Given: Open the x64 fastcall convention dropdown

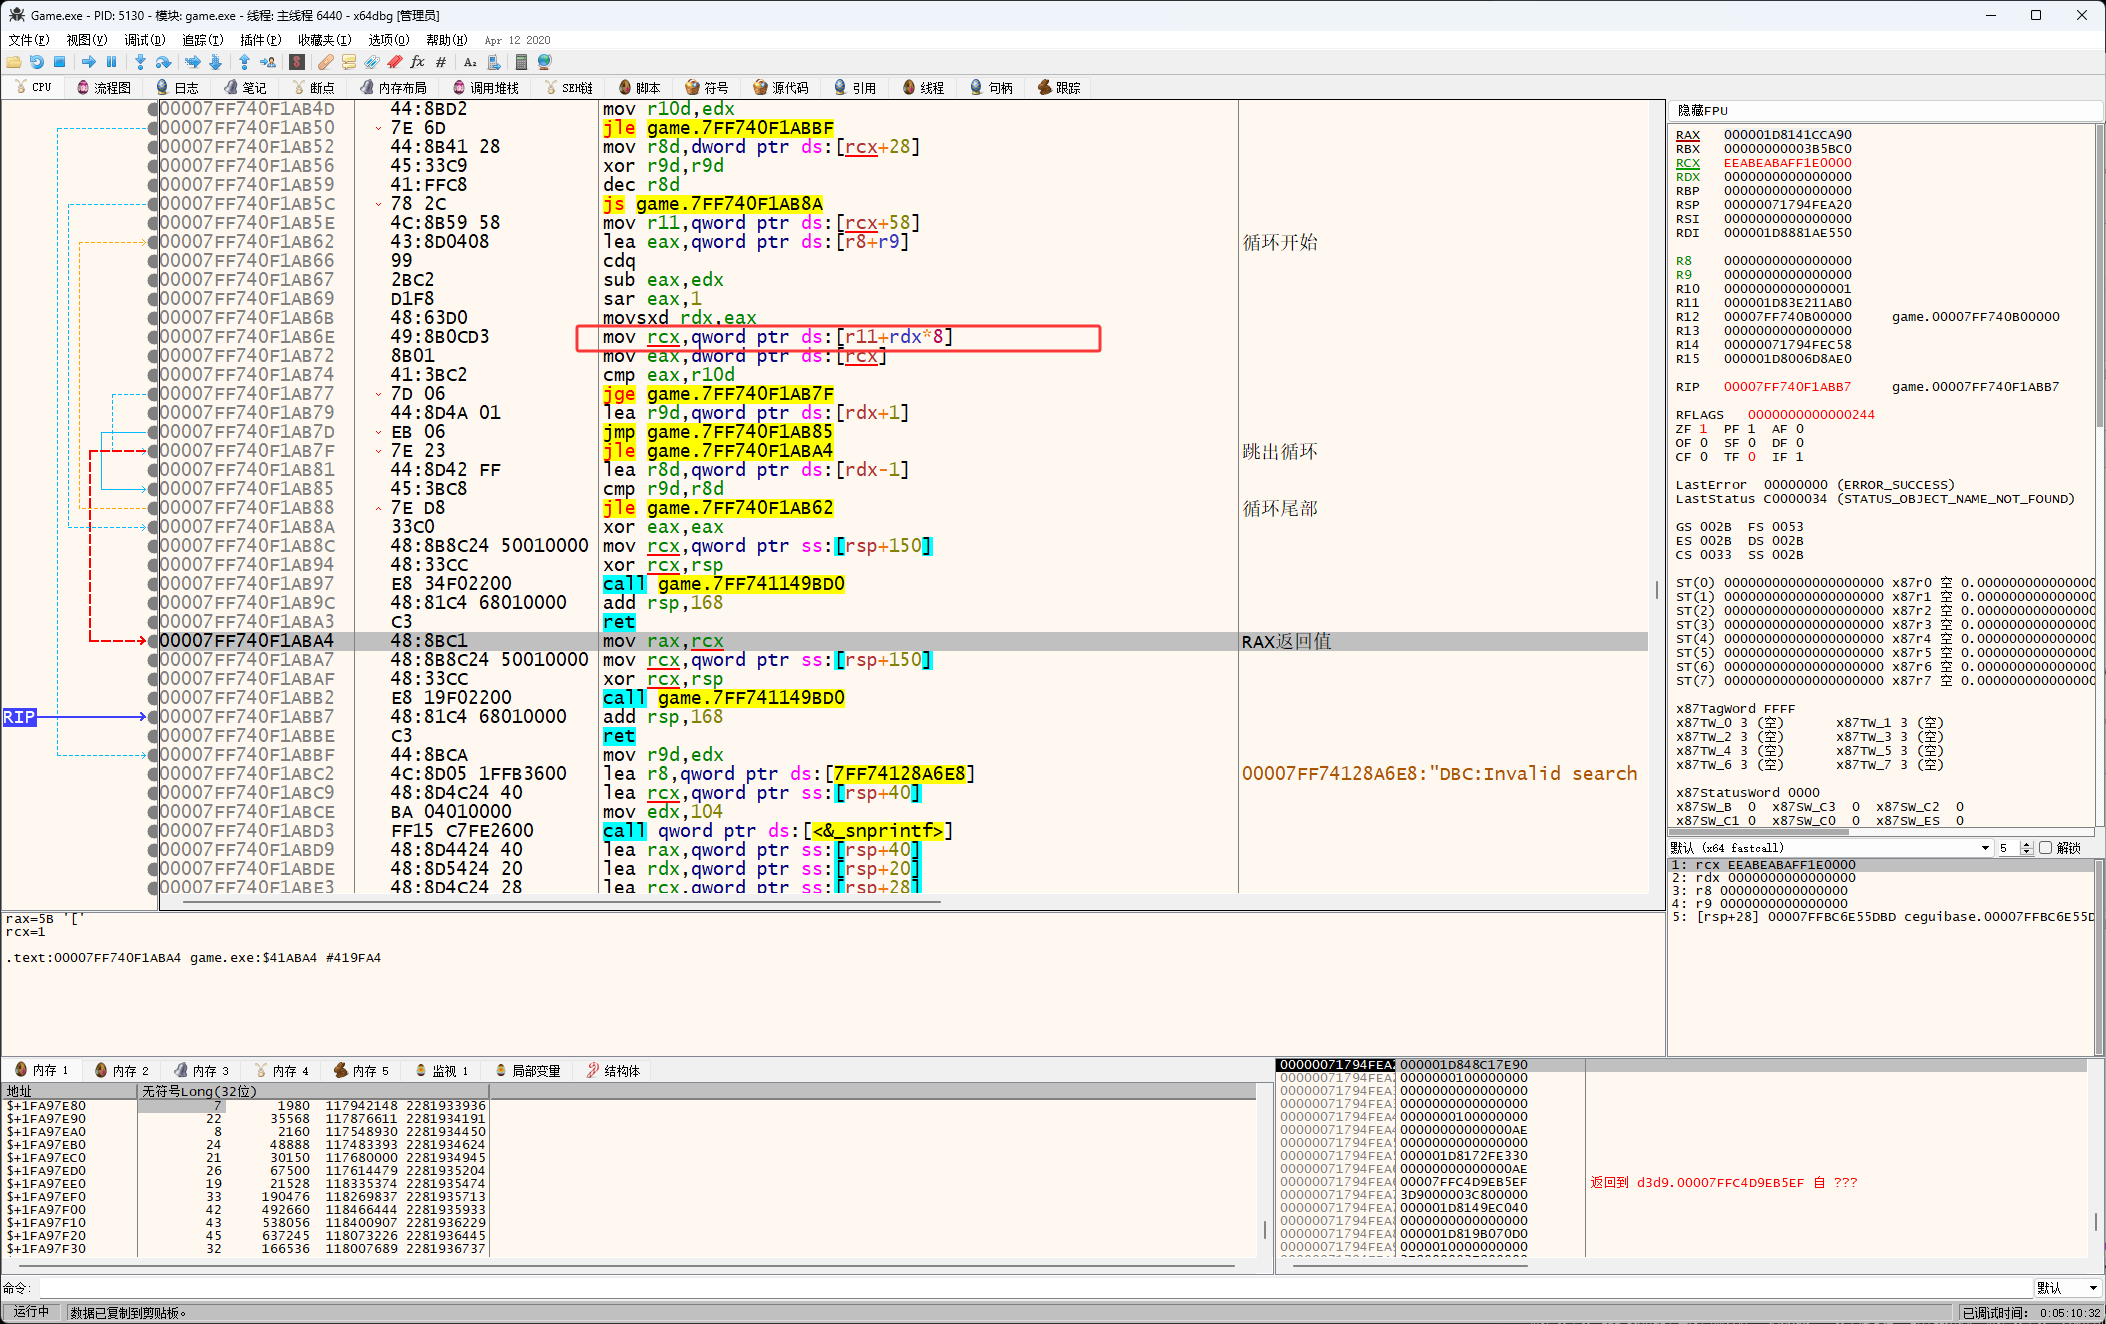Looking at the screenshot, I should [x=1985, y=848].
